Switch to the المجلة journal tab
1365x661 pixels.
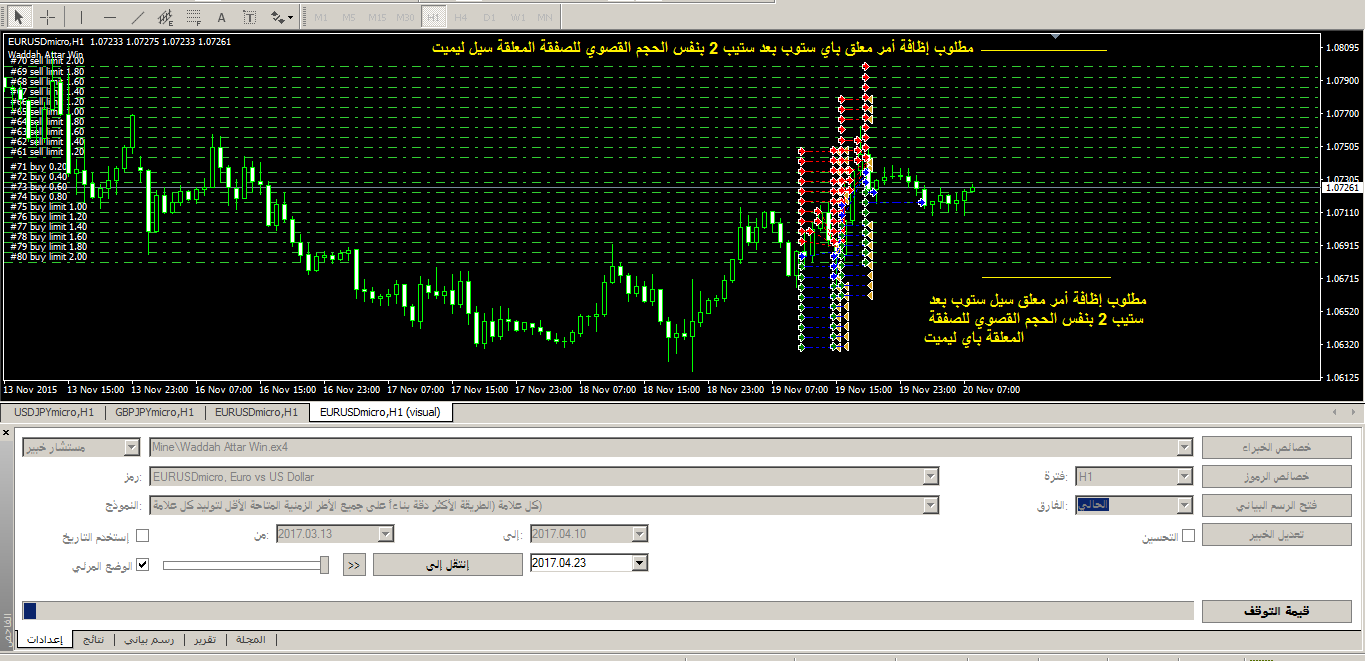[x=249, y=640]
